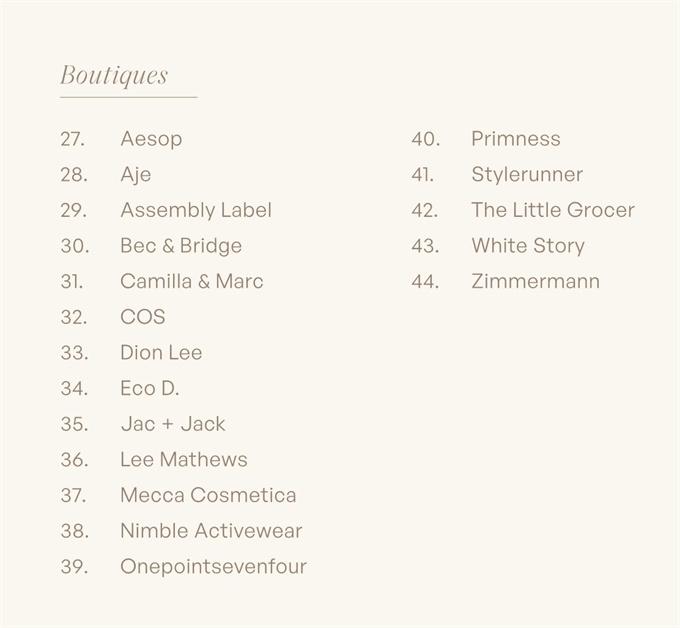This screenshot has height=628, width=680.
Task: Select Aje from the boutique list
Action: coord(136,175)
